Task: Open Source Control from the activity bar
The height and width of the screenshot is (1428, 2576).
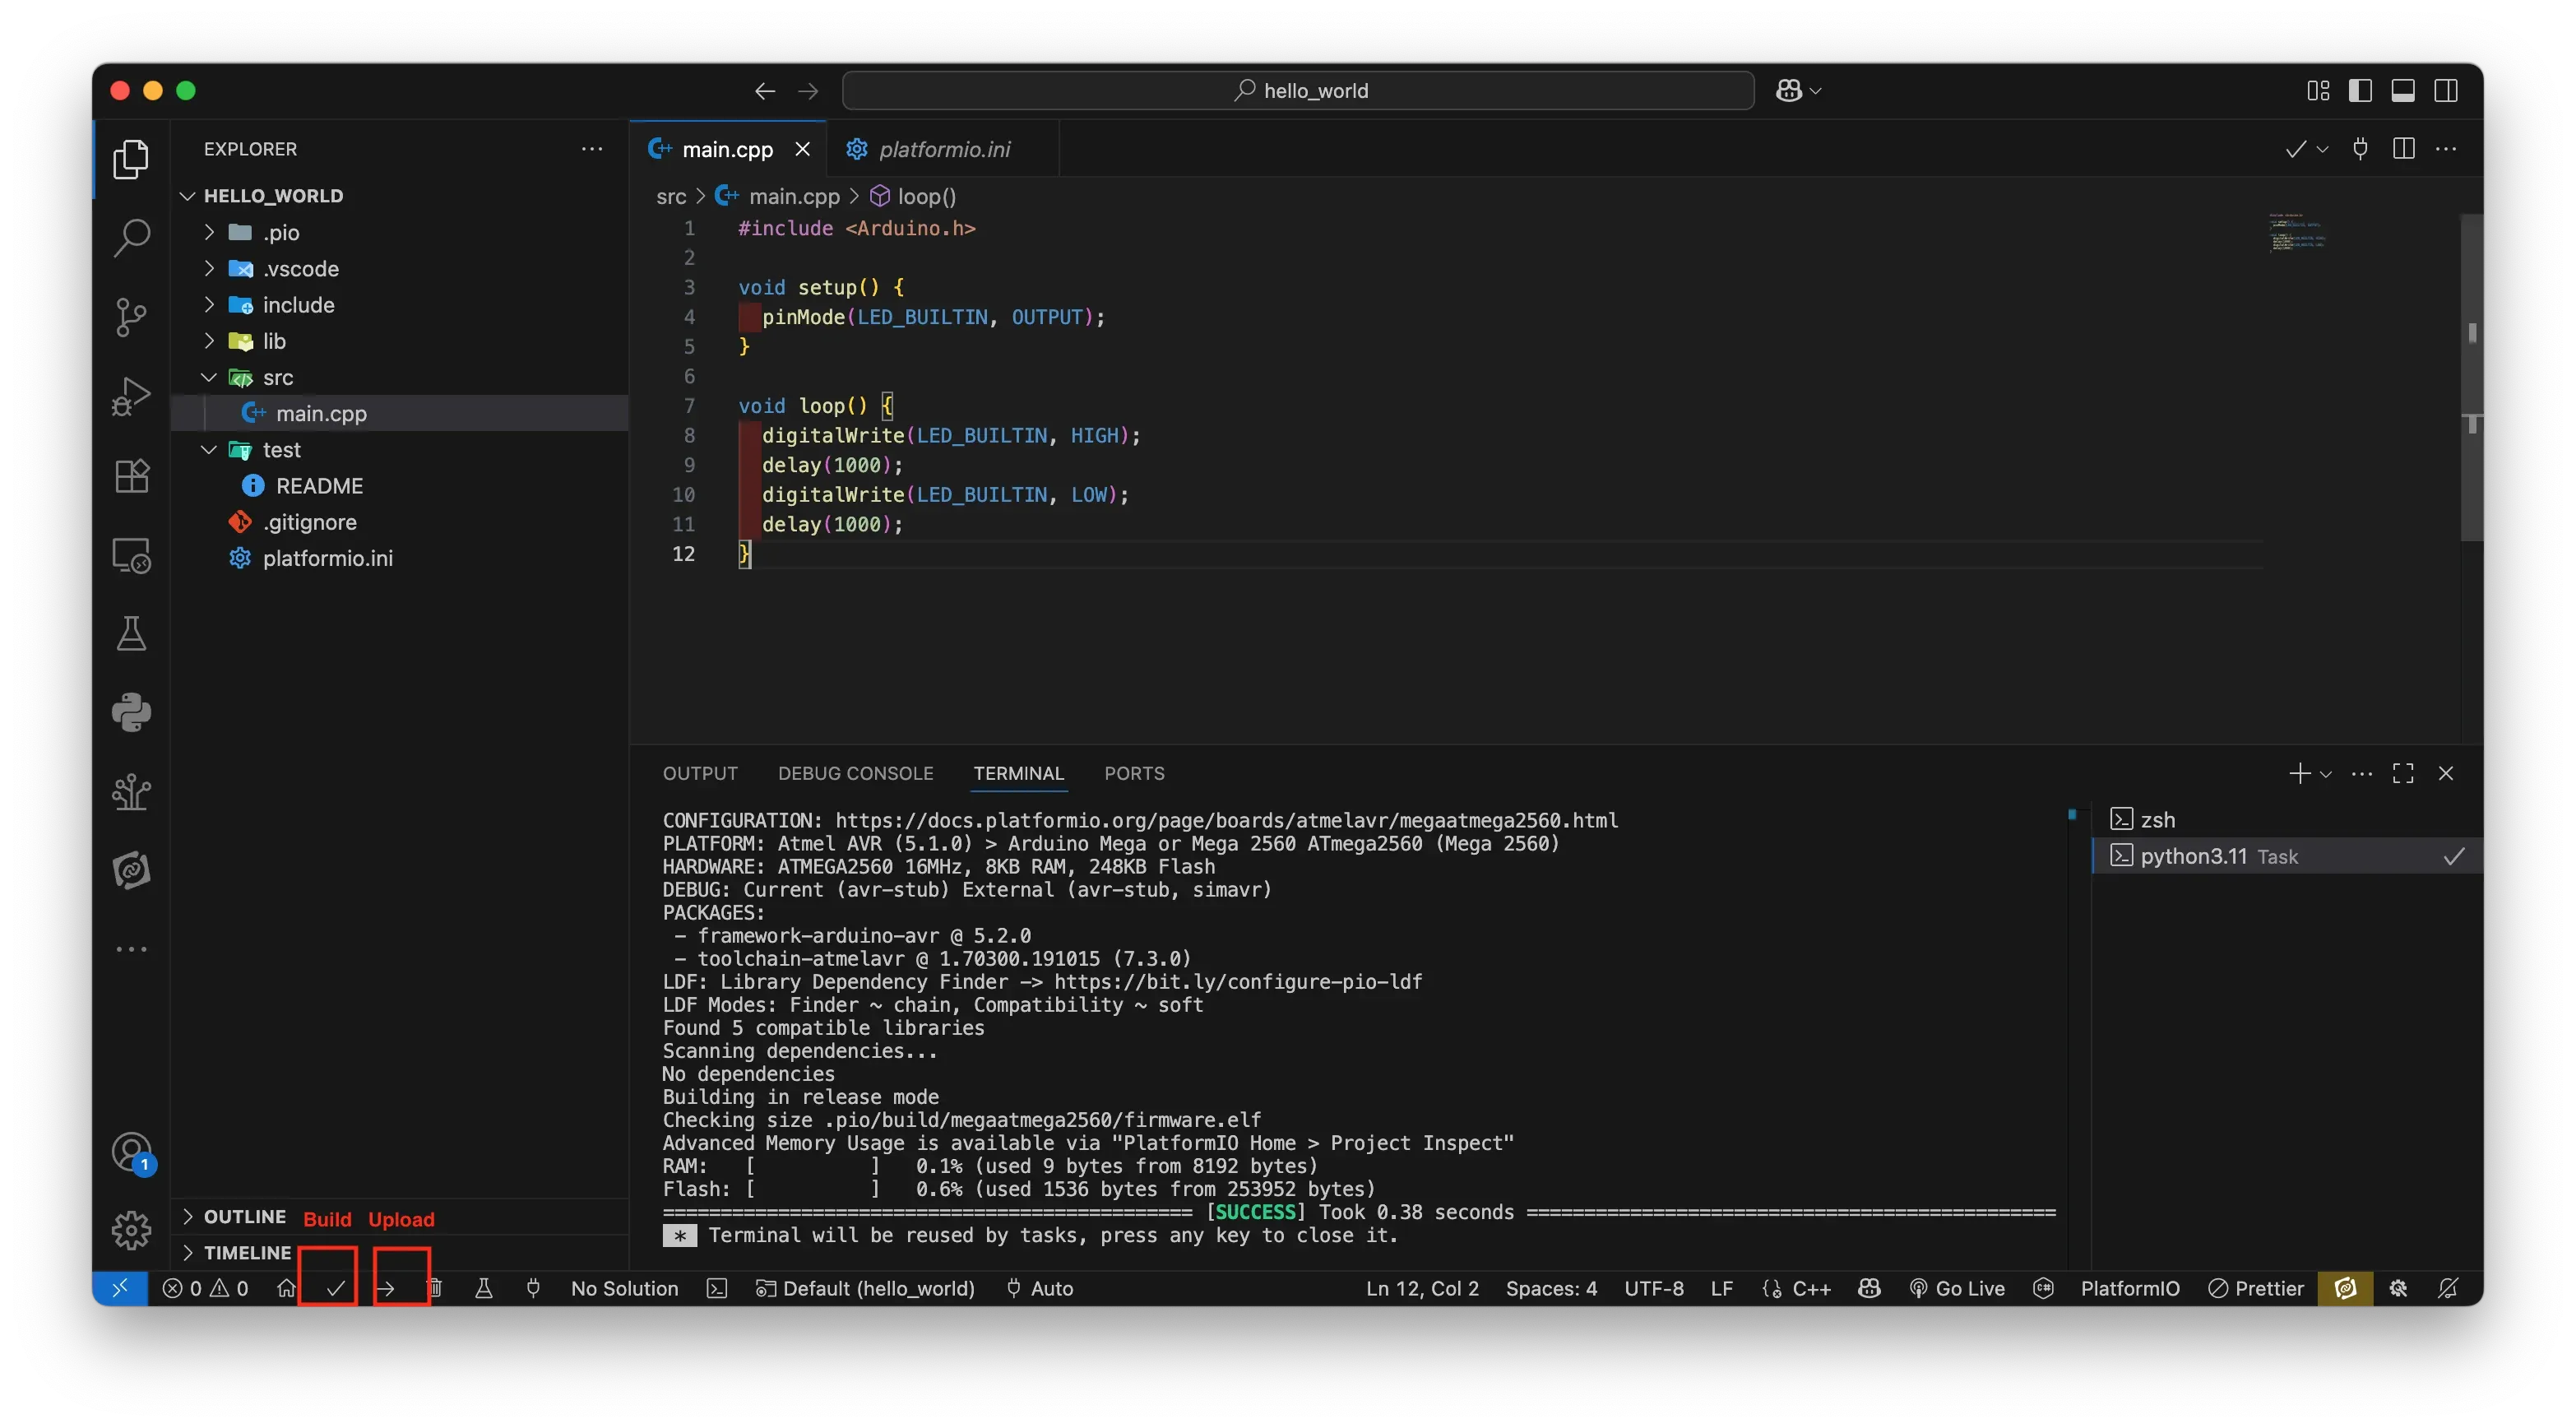Action: pyautogui.click(x=131, y=317)
